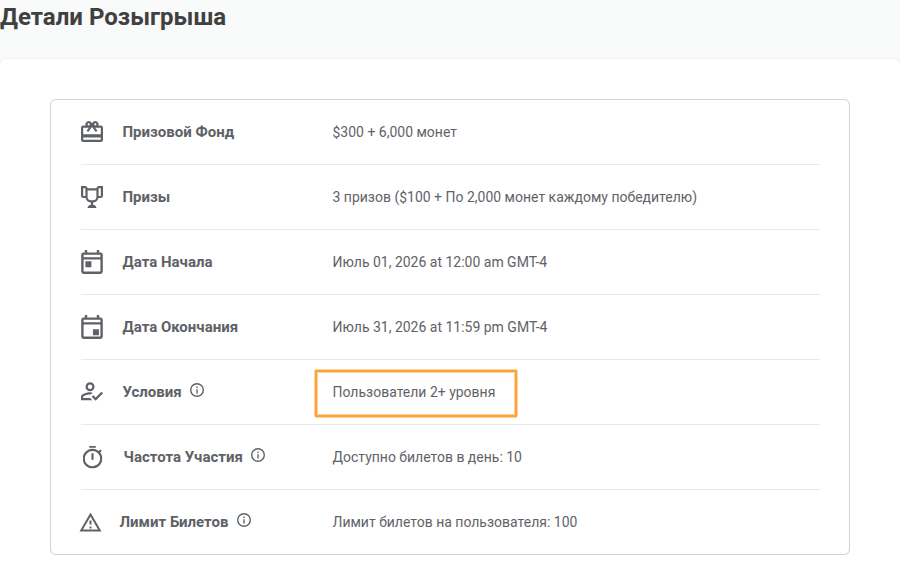Open the info tooltip next to Условия
The image size is (900, 561).
coord(197,390)
